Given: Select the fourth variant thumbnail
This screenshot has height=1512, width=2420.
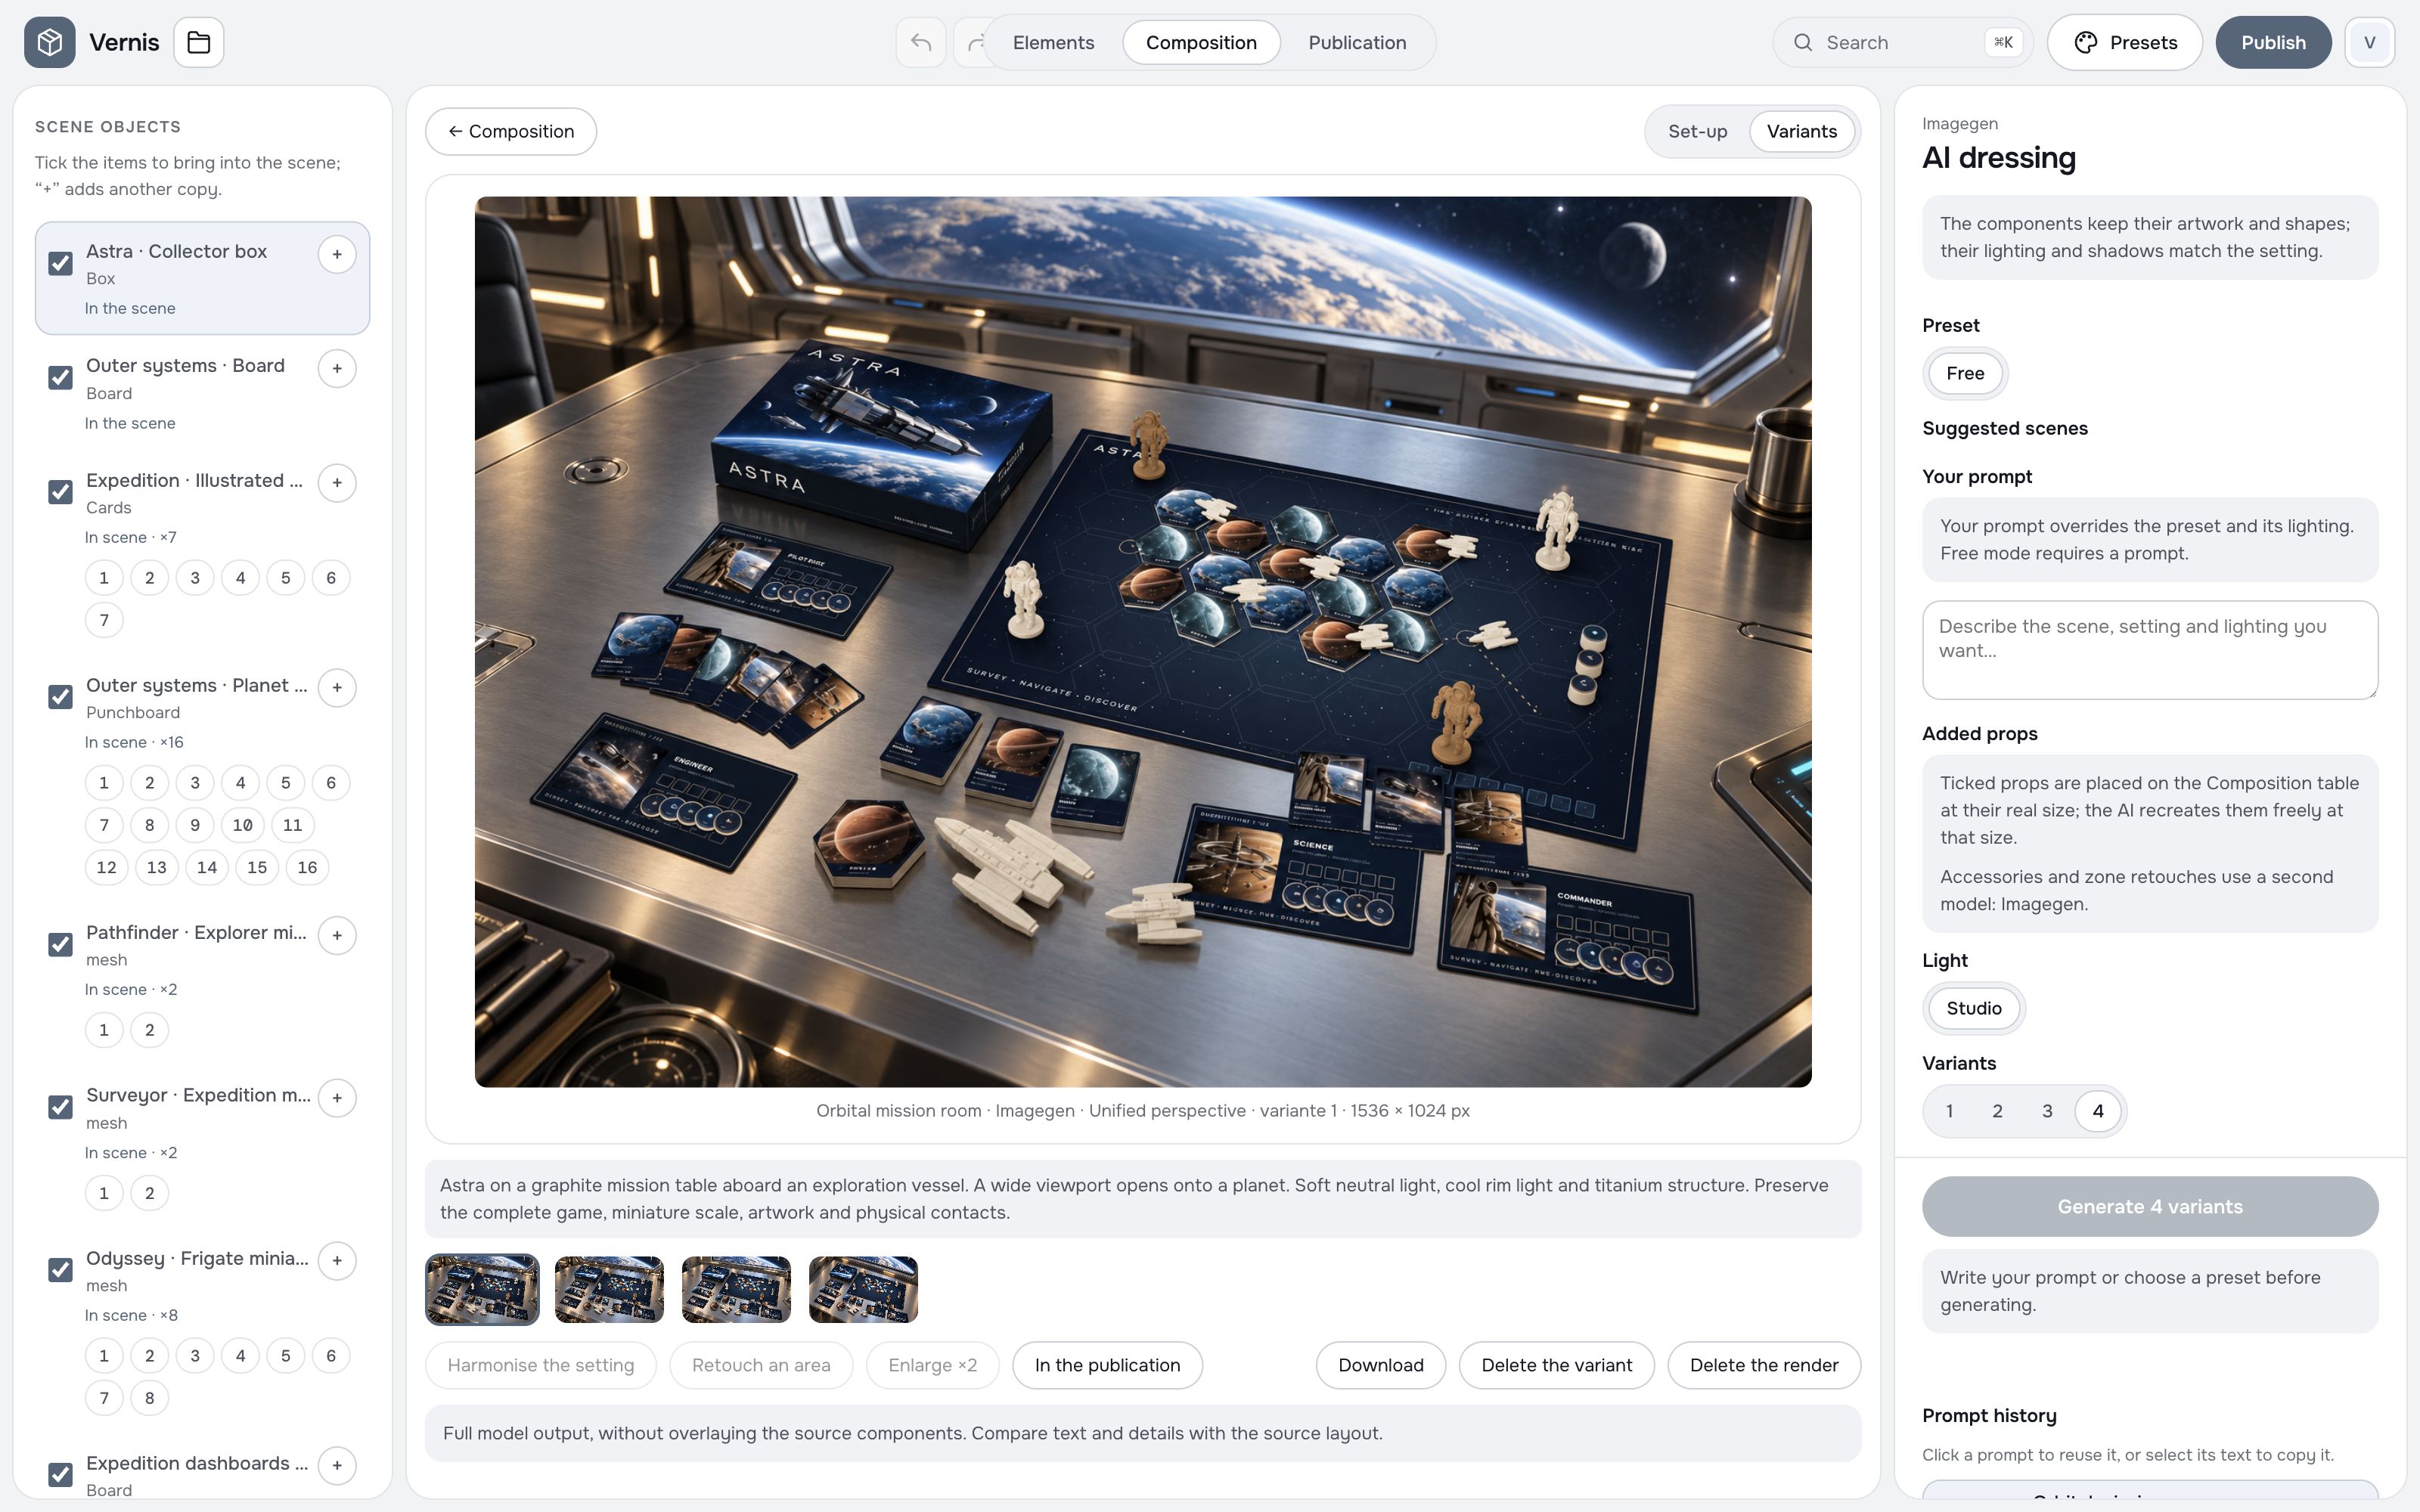Looking at the screenshot, I should click(863, 1289).
